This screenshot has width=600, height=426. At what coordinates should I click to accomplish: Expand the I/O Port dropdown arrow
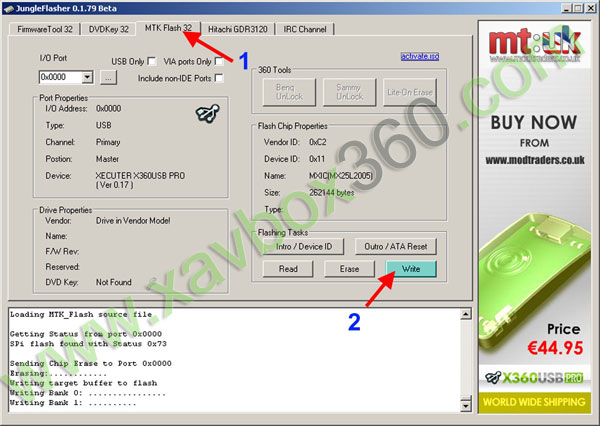(87, 77)
